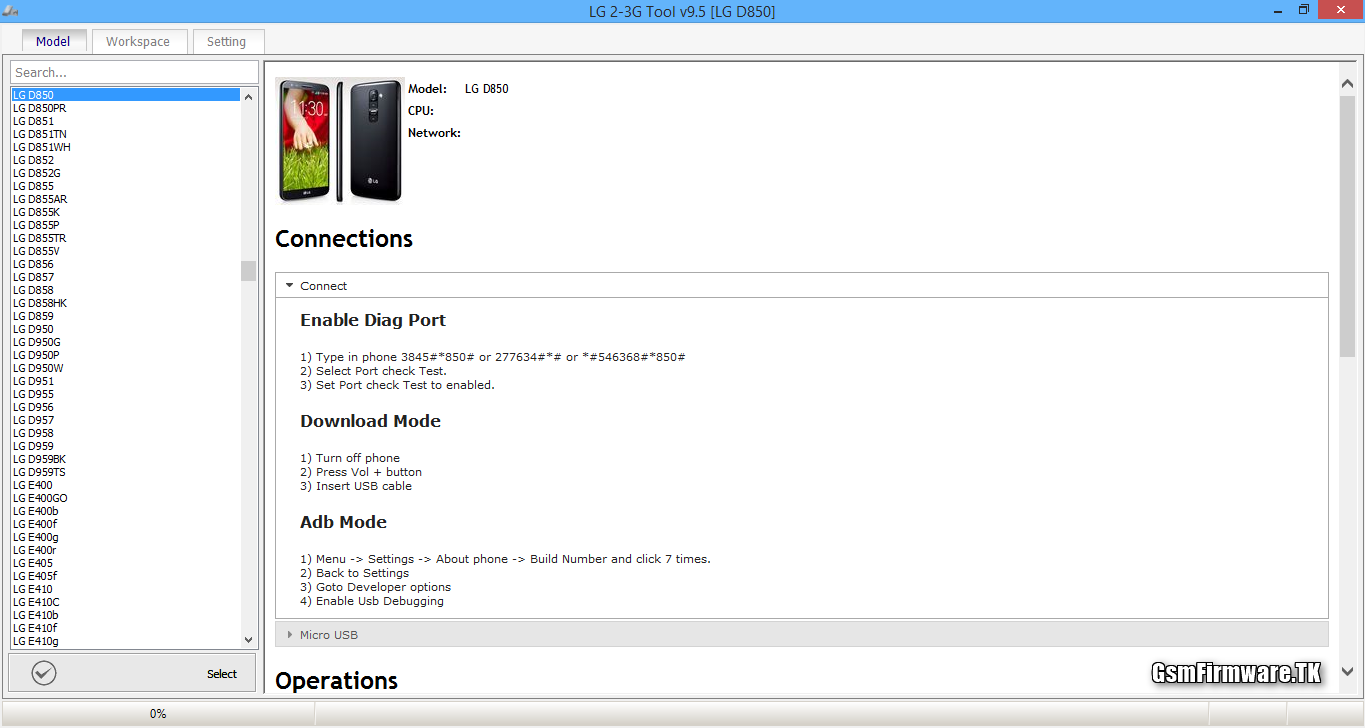This screenshot has width=1365, height=728.
Task: Select LG D958 in model list
Action: pos(125,433)
